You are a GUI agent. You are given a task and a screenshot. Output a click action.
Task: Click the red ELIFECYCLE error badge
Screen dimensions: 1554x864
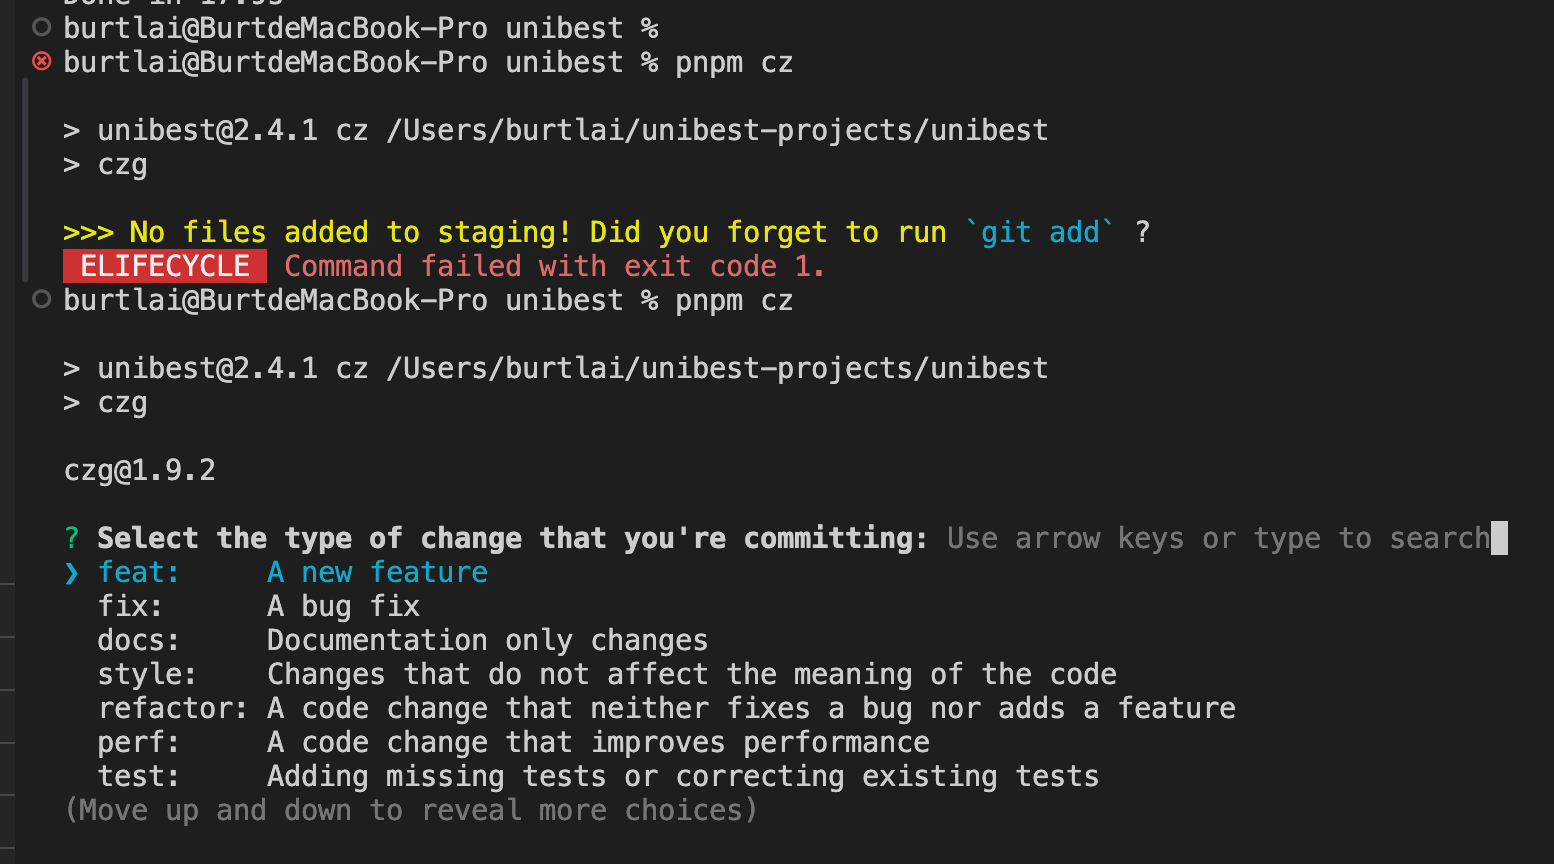point(165,266)
